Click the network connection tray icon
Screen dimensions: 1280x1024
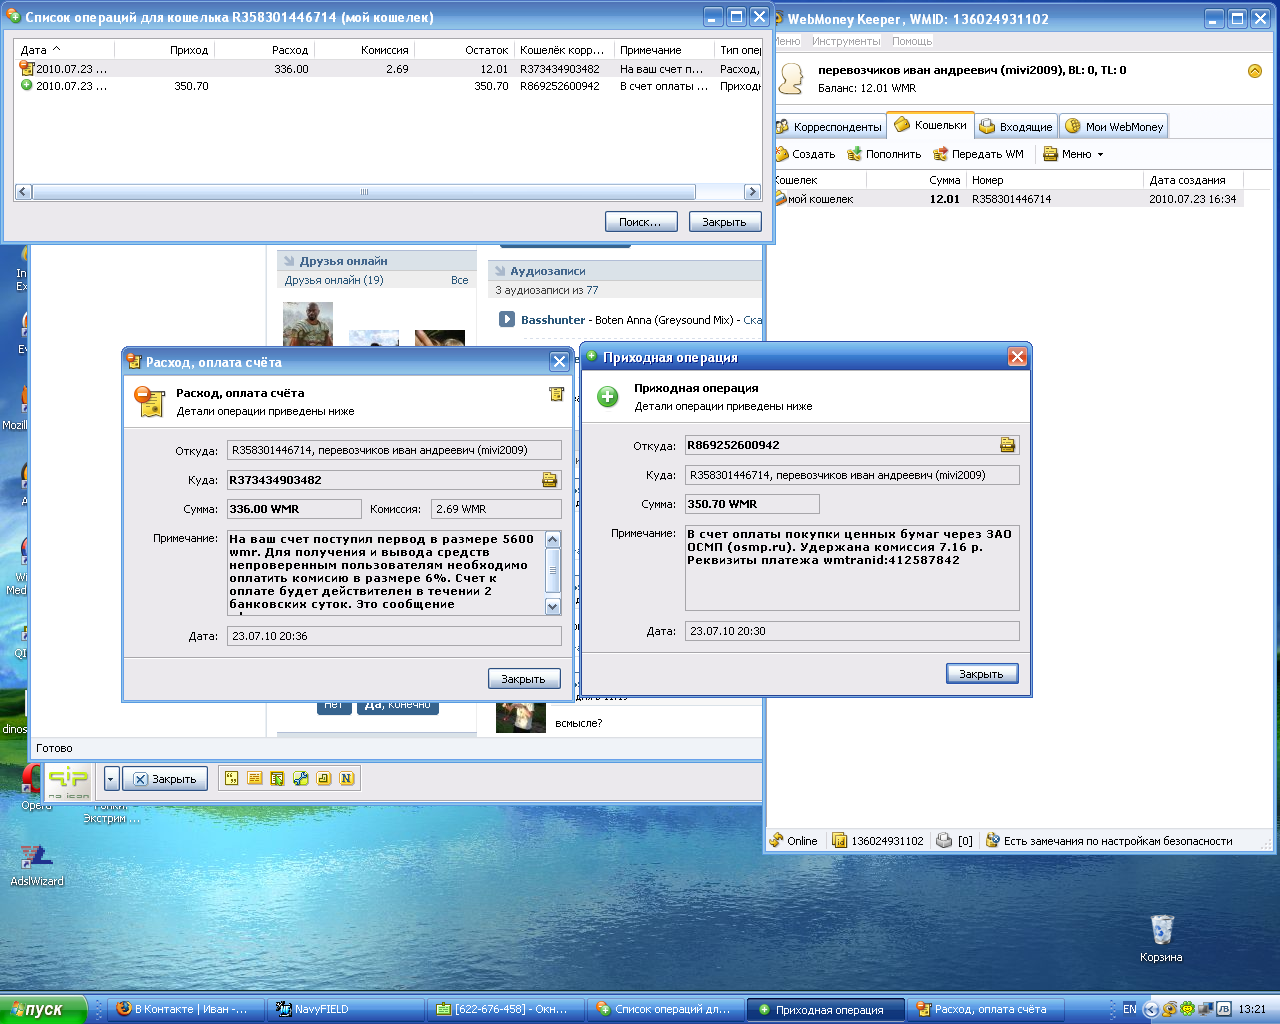1205,1009
